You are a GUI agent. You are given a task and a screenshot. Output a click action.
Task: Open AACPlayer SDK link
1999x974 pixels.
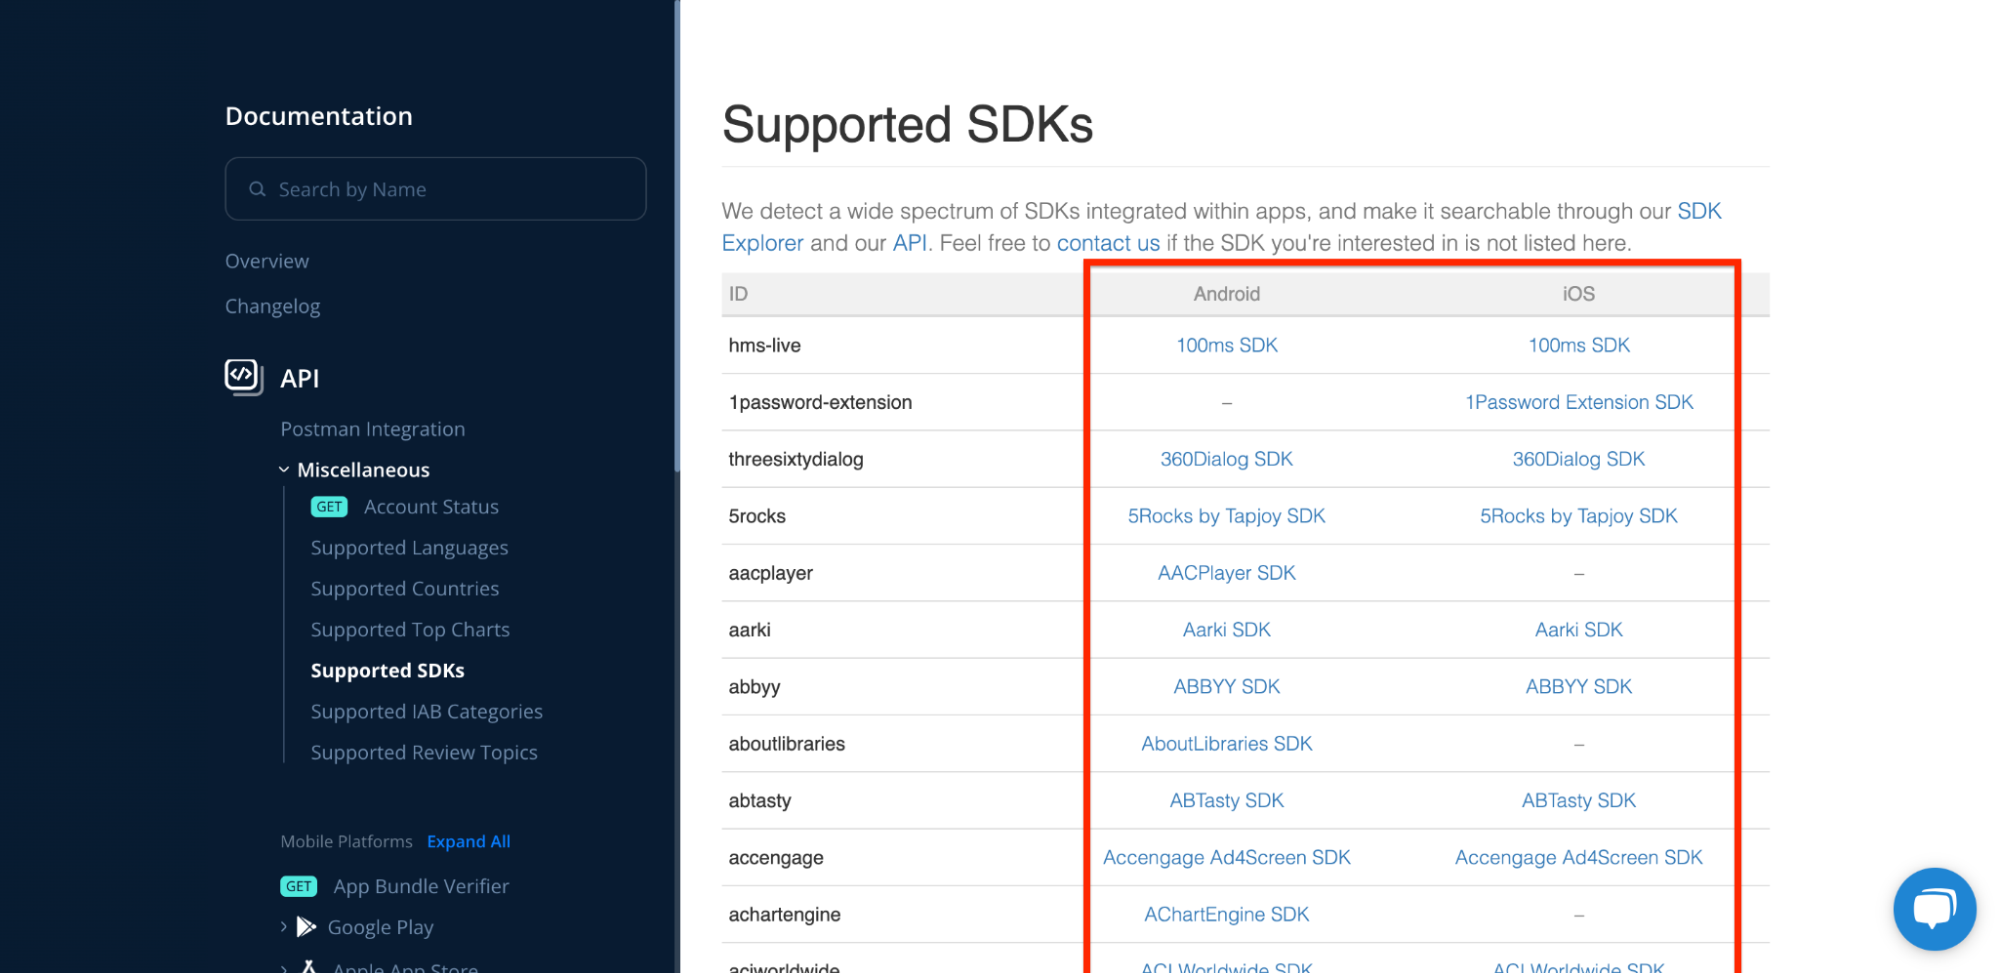1227,573
